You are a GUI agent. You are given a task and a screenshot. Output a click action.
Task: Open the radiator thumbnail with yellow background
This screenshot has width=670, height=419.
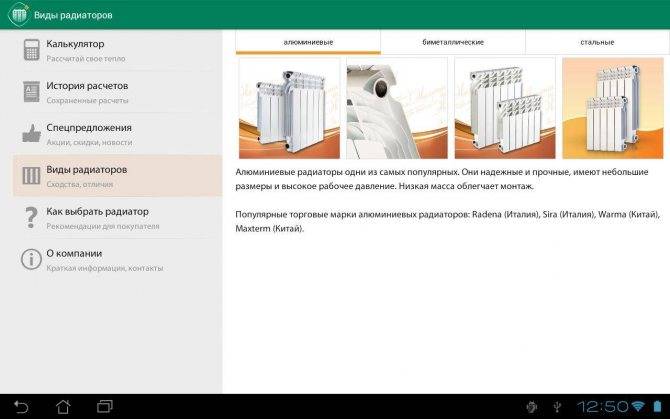(x=613, y=108)
